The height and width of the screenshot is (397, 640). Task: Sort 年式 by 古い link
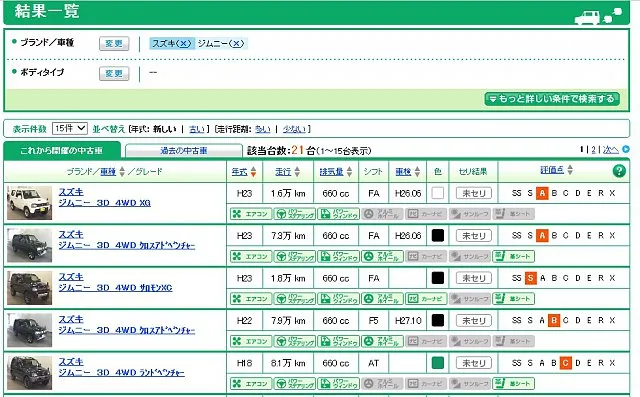point(196,129)
